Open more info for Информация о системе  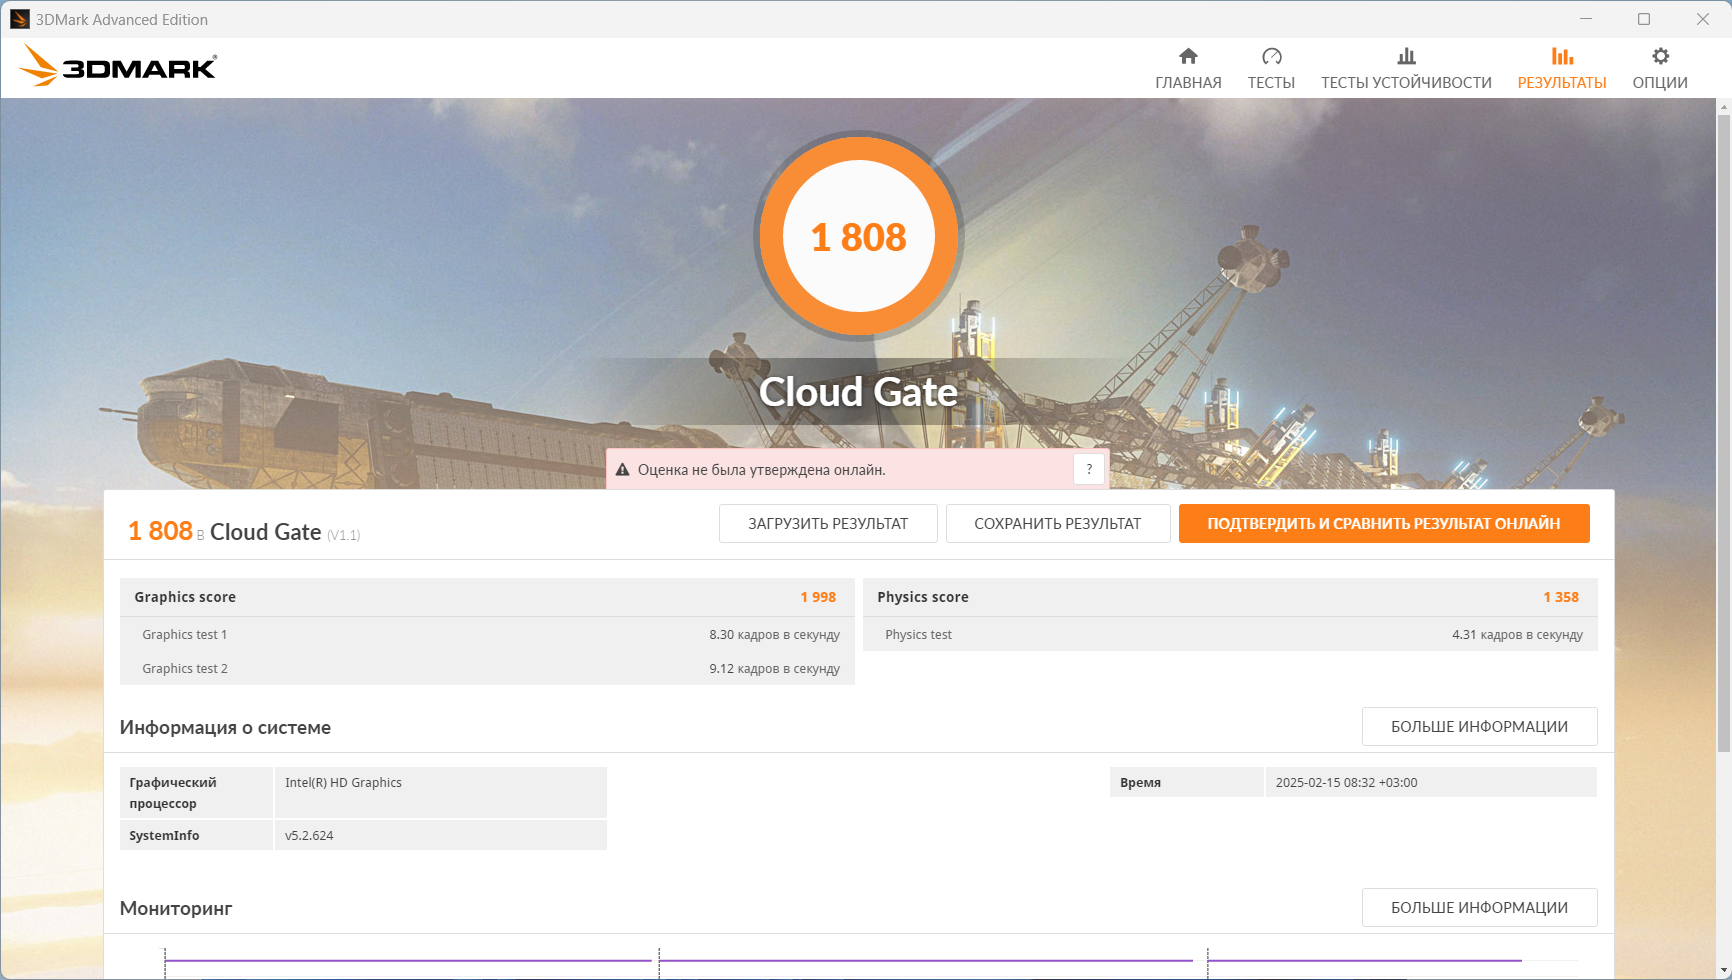point(1478,727)
